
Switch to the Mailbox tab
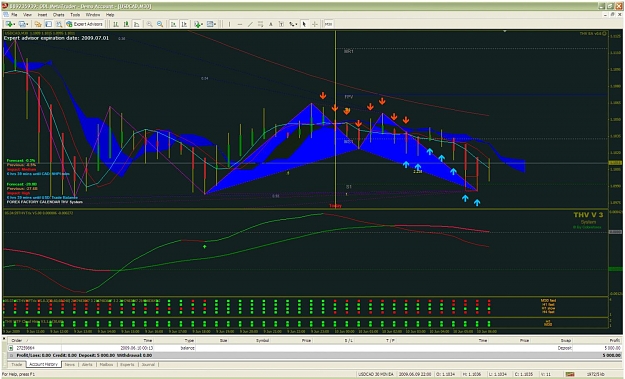click(106, 365)
